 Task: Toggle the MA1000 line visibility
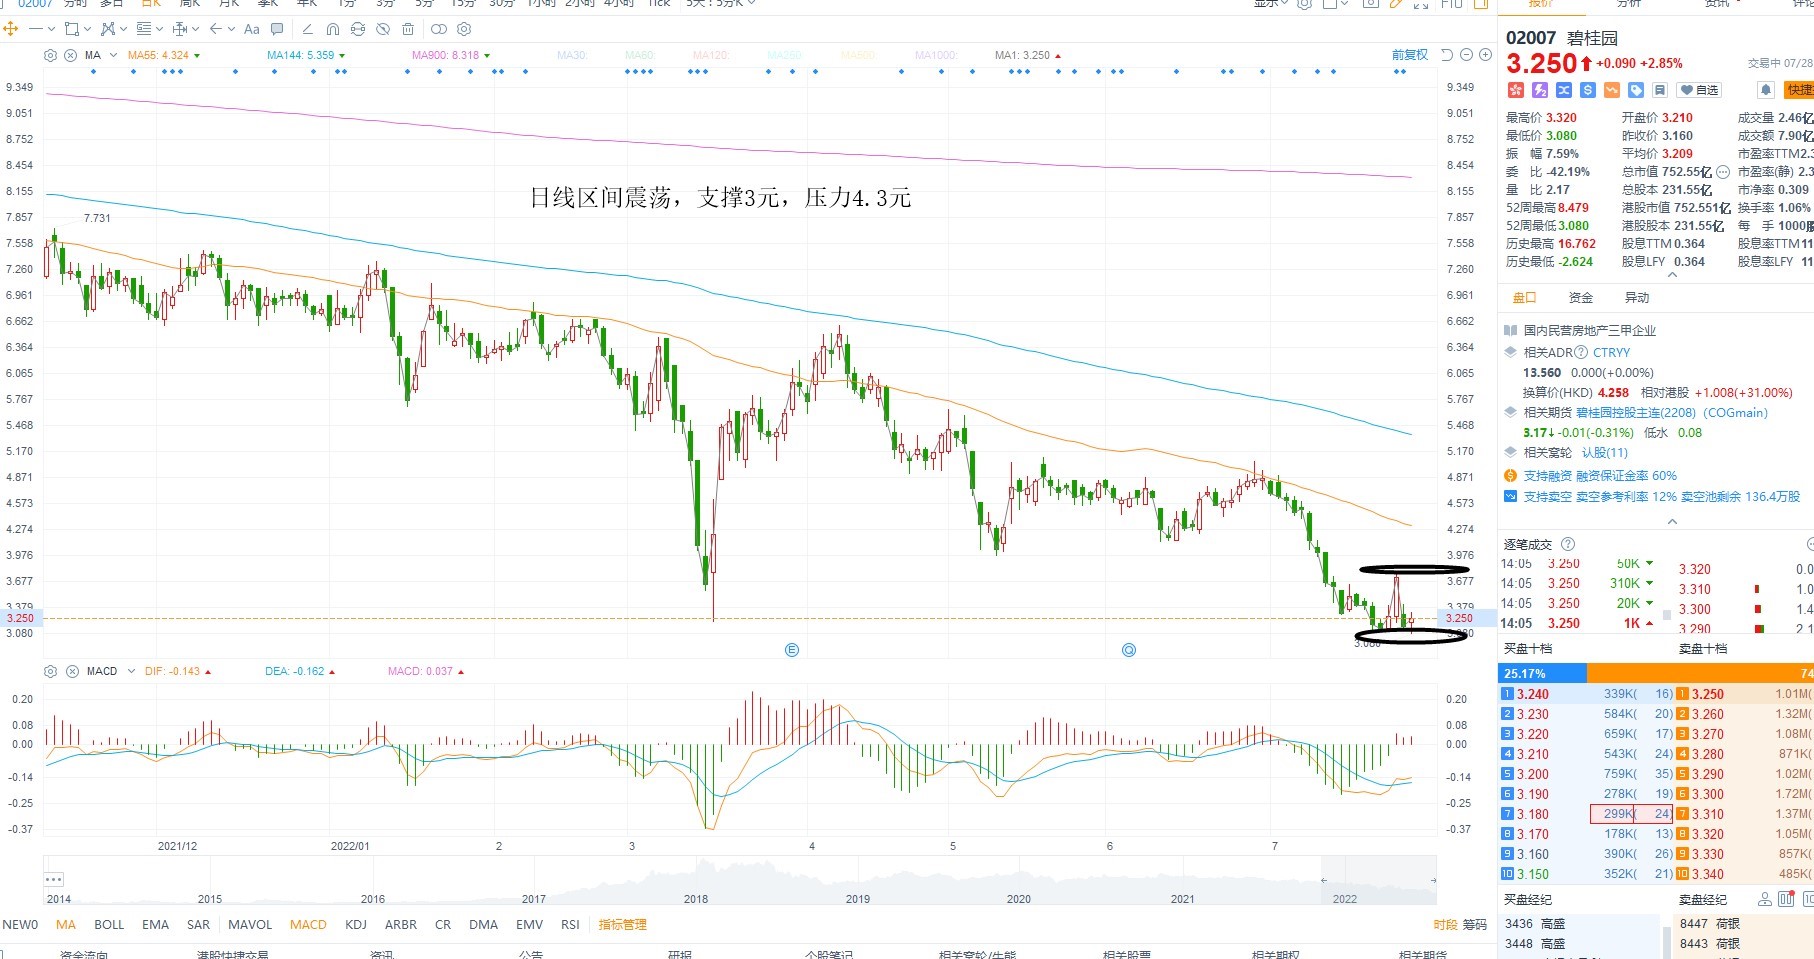coord(936,55)
